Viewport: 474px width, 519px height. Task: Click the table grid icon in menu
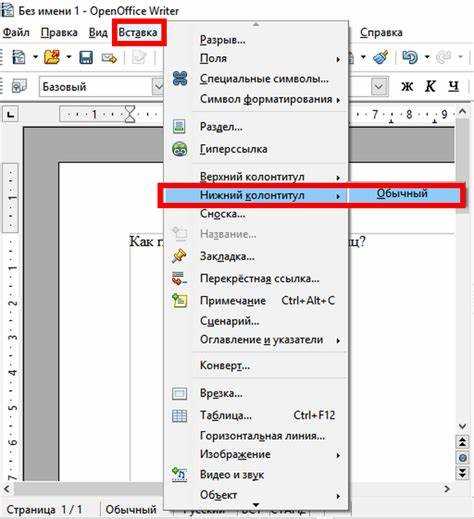(x=179, y=416)
